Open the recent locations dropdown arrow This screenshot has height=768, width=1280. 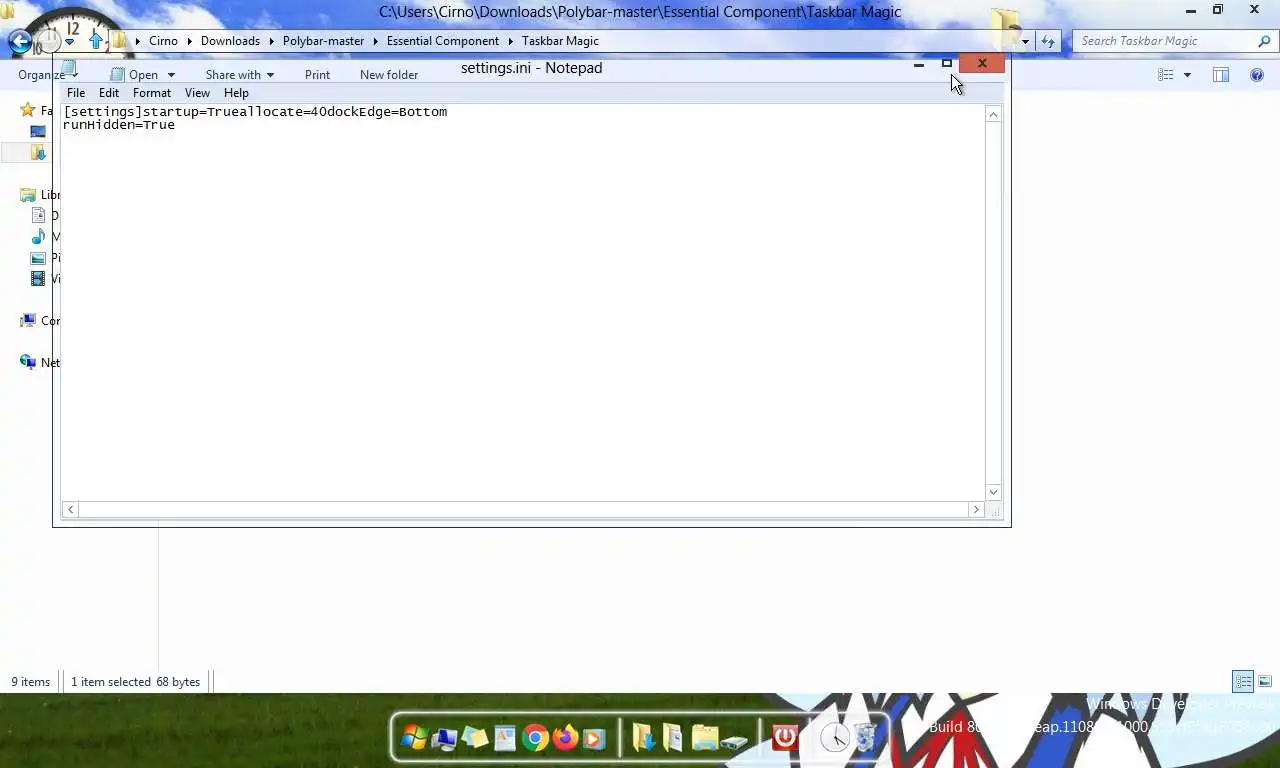tap(70, 42)
